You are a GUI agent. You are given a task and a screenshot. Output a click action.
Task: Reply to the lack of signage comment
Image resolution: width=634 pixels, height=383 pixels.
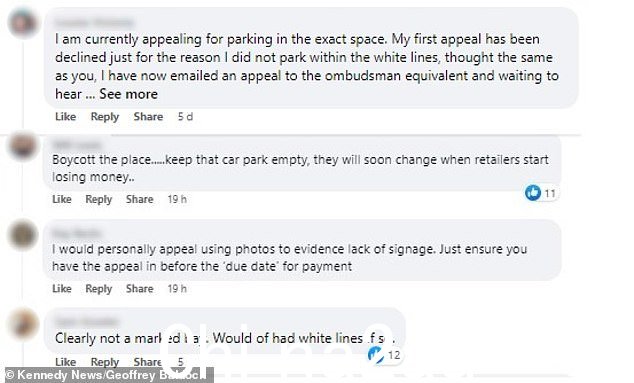pyautogui.click(x=99, y=288)
